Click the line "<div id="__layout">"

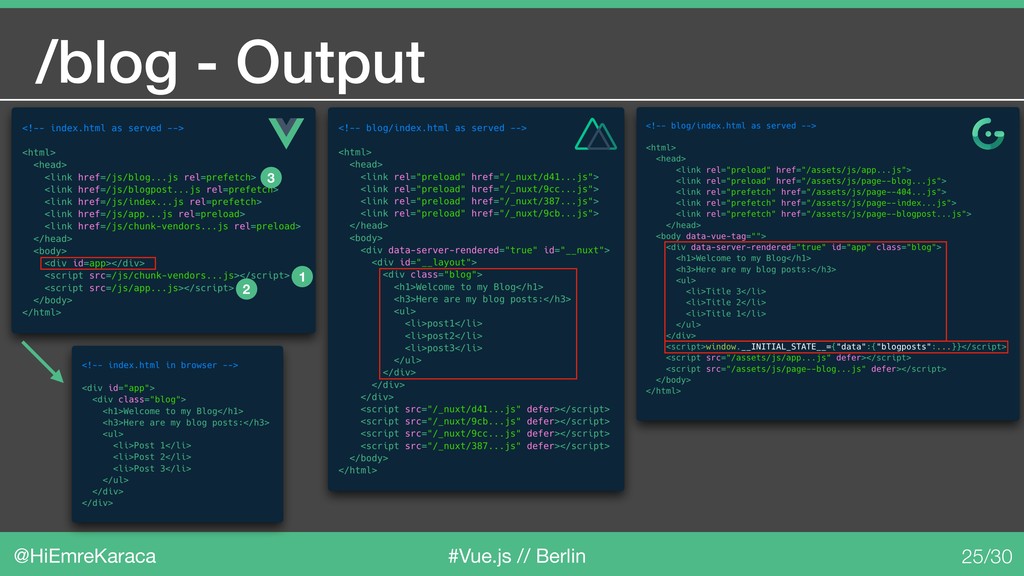tap(424, 263)
